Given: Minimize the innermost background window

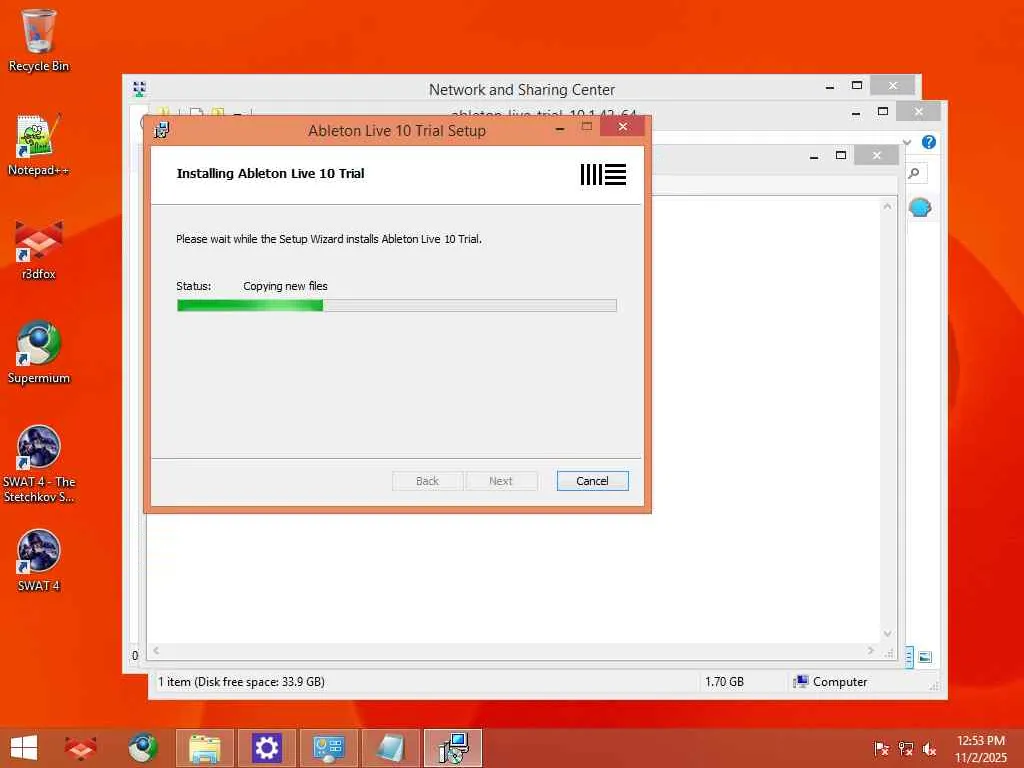Looking at the screenshot, I should (x=814, y=157).
